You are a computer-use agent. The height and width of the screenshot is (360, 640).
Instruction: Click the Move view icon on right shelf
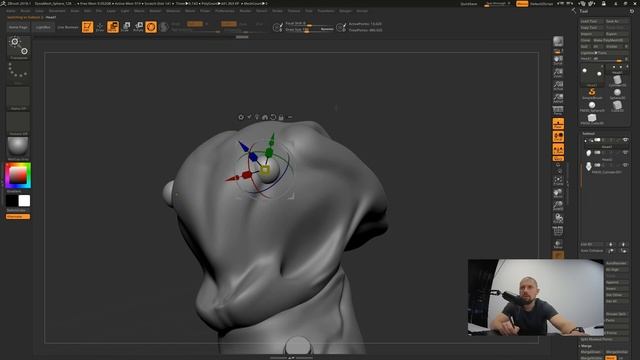point(558,193)
